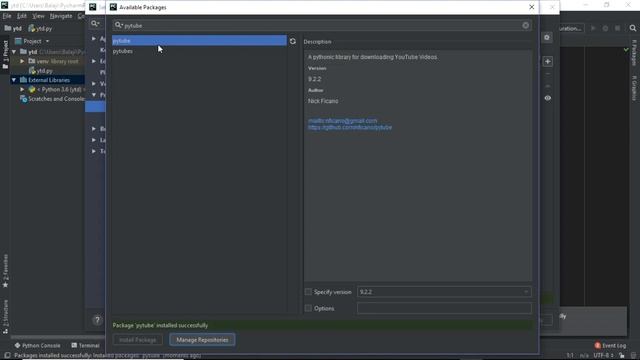The image size is (640, 360).
Task: Click the interpreter settings gear icon
Action: coord(547,38)
